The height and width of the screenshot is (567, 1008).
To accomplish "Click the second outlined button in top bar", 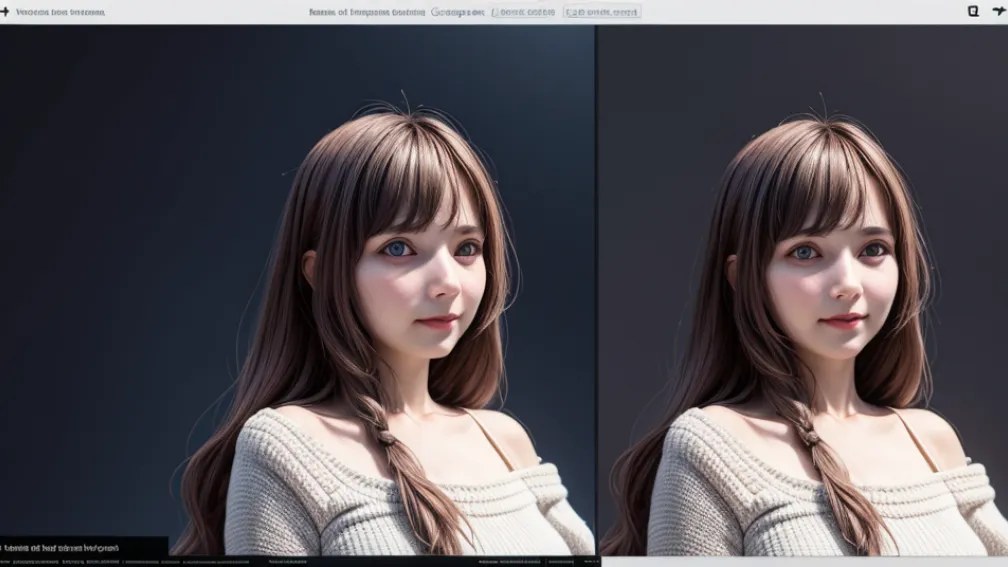I will (x=602, y=12).
